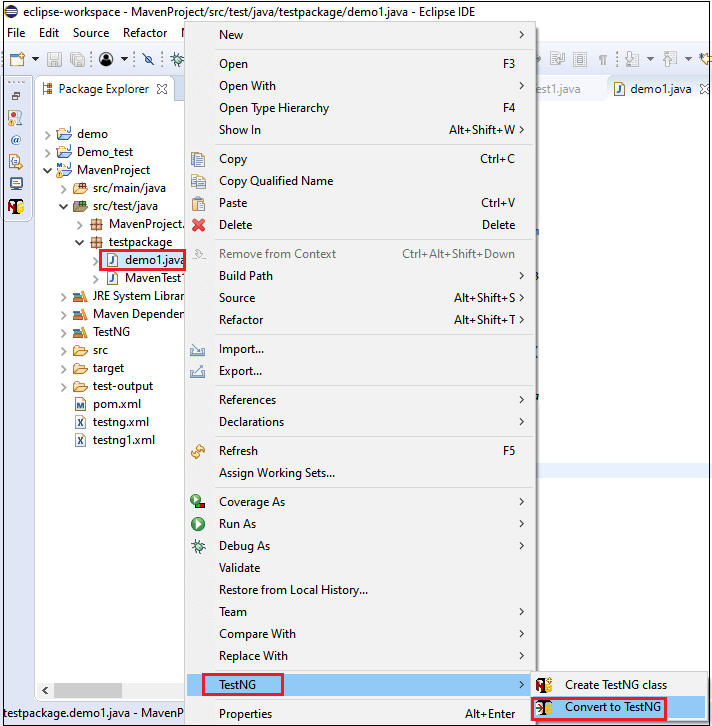Click the Copy Qualified Name icon
712x726 pixels.
(199, 181)
